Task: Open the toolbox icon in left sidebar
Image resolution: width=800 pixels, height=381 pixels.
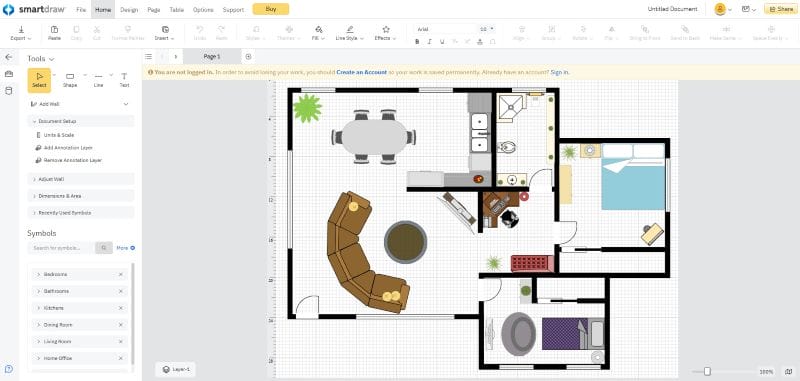Action: (x=8, y=74)
